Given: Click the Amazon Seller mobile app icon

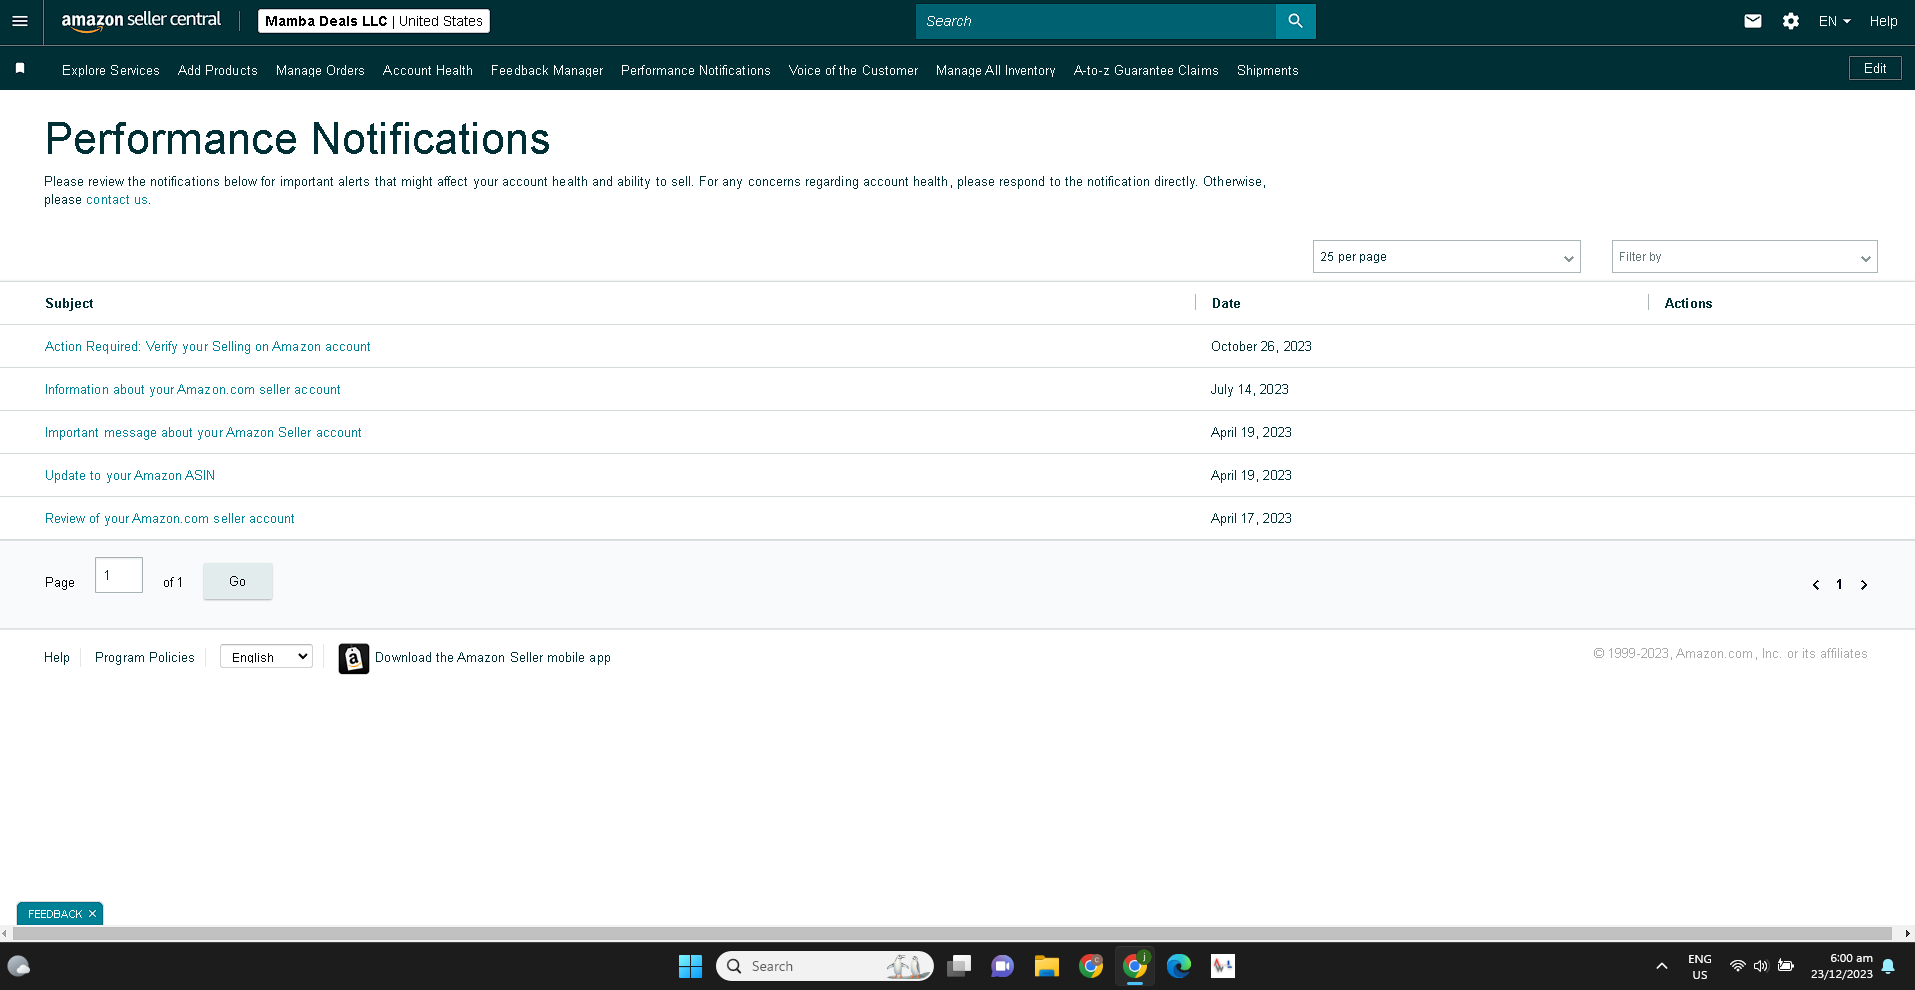Looking at the screenshot, I should (354, 658).
